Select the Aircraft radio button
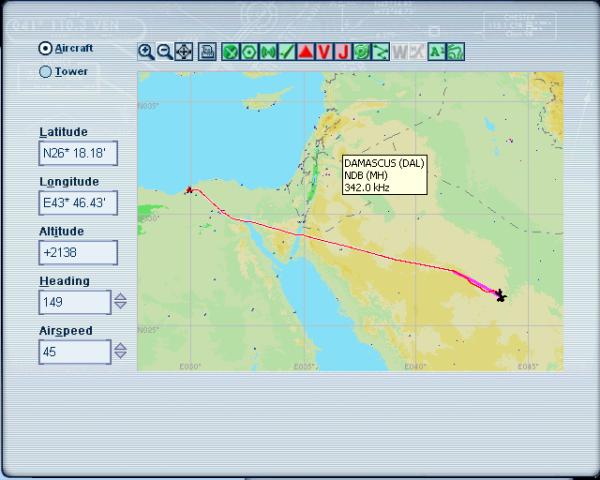This screenshot has width=600, height=480. coord(45,49)
